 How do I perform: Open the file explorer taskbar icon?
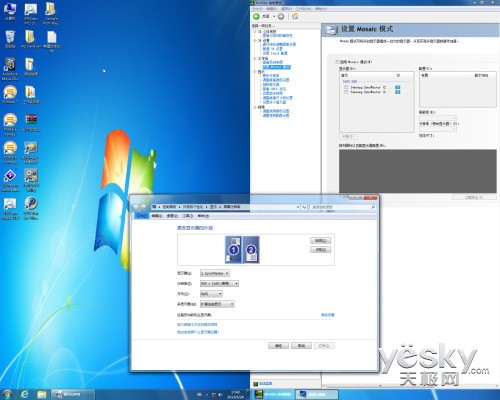pos(42,394)
